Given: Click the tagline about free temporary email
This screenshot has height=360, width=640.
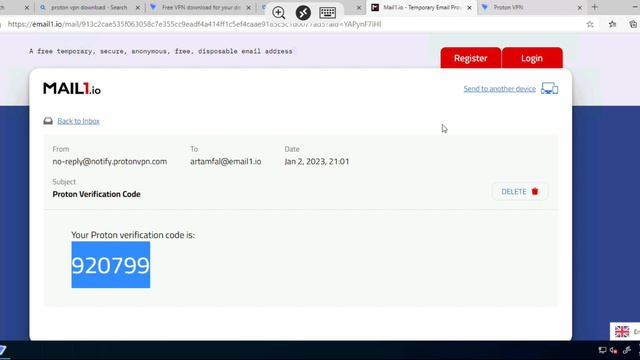Looking at the screenshot, I should pyautogui.click(x=160, y=51).
